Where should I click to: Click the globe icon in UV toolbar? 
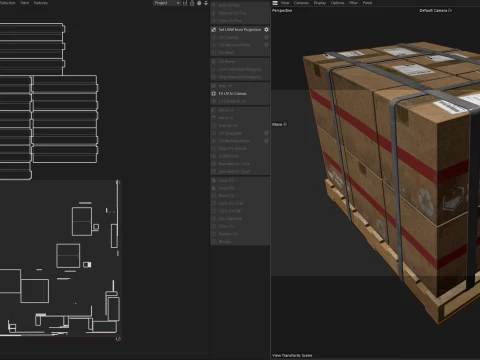(199, 3)
